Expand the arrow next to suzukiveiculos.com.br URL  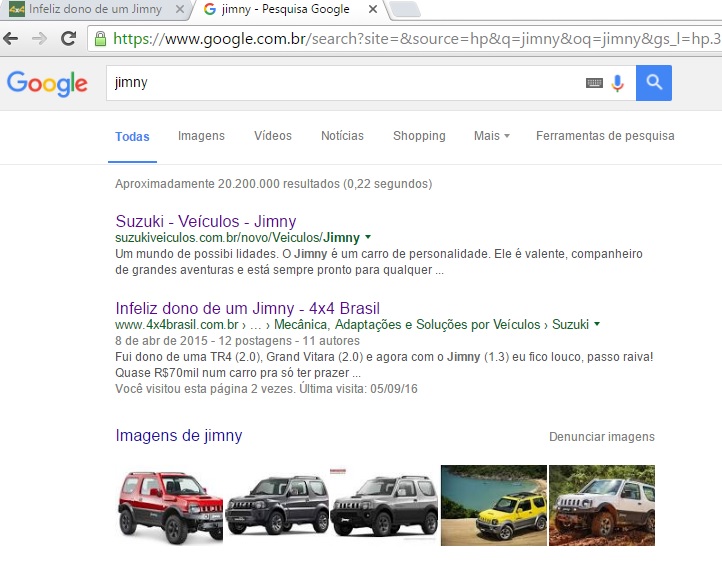pos(368,237)
